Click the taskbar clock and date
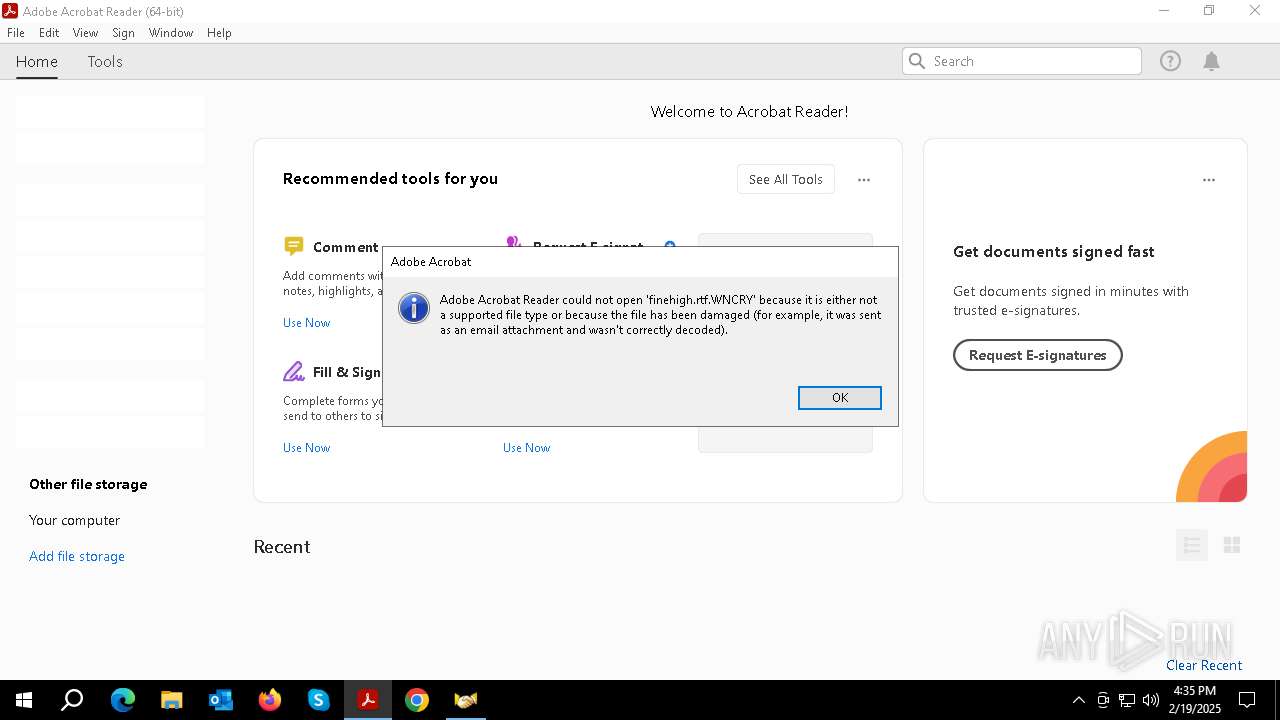 pos(1195,700)
